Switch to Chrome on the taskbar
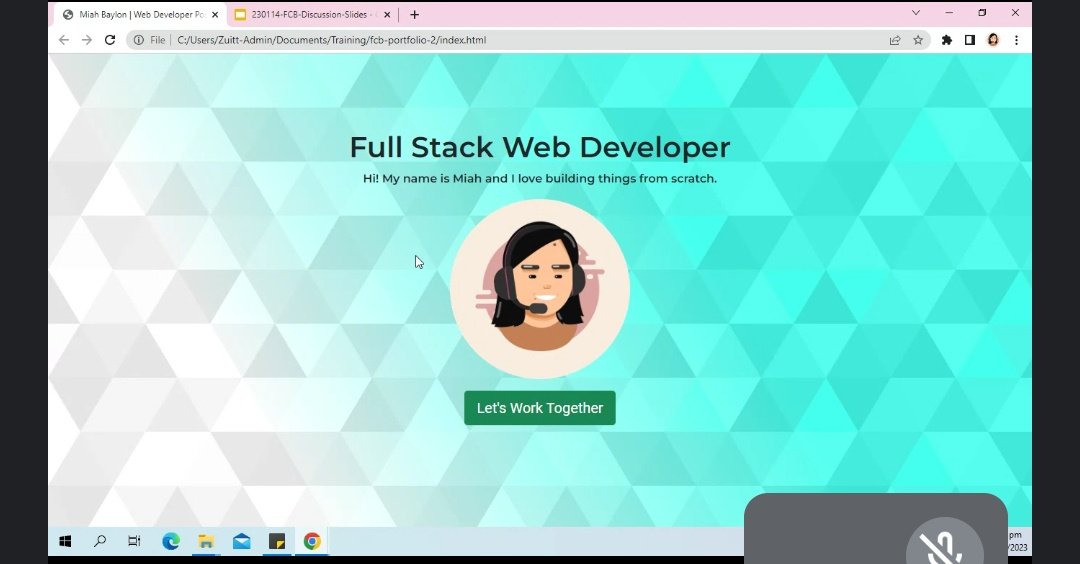Image resolution: width=1080 pixels, height=564 pixels. pos(312,541)
